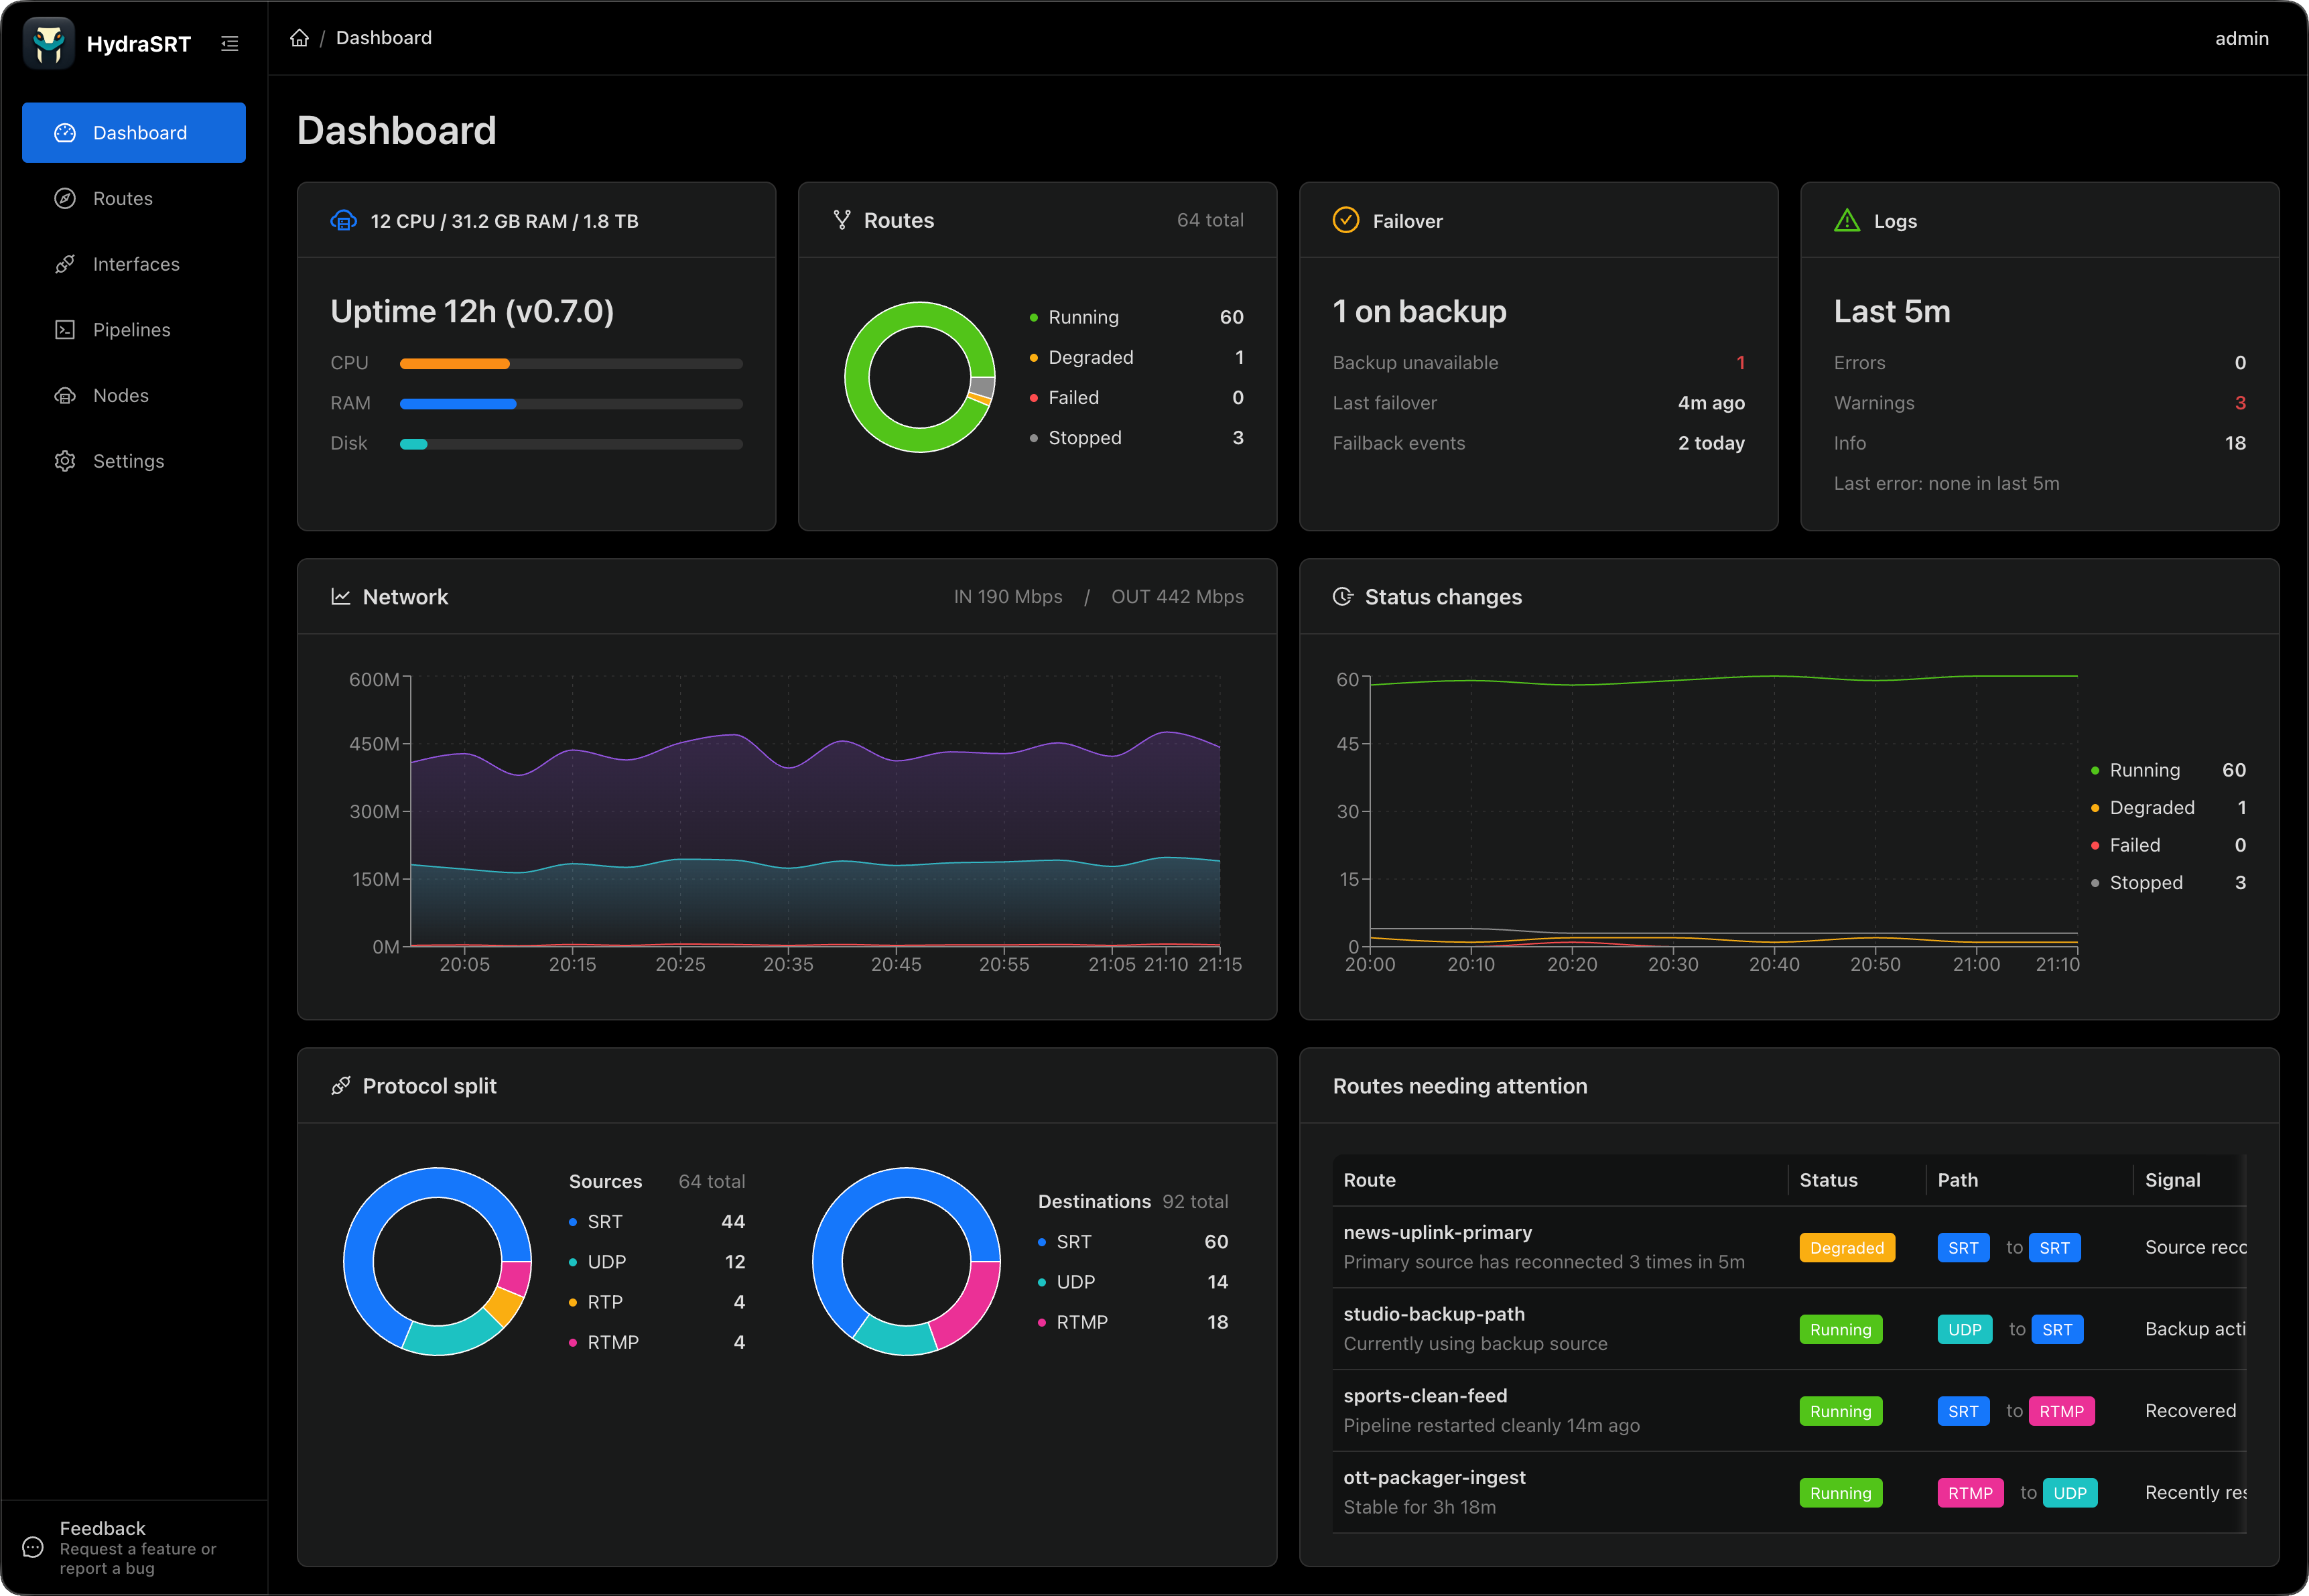Click the 'OUT 442 Mbps' network label
The image size is (2309, 1596).
click(x=1177, y=597)
